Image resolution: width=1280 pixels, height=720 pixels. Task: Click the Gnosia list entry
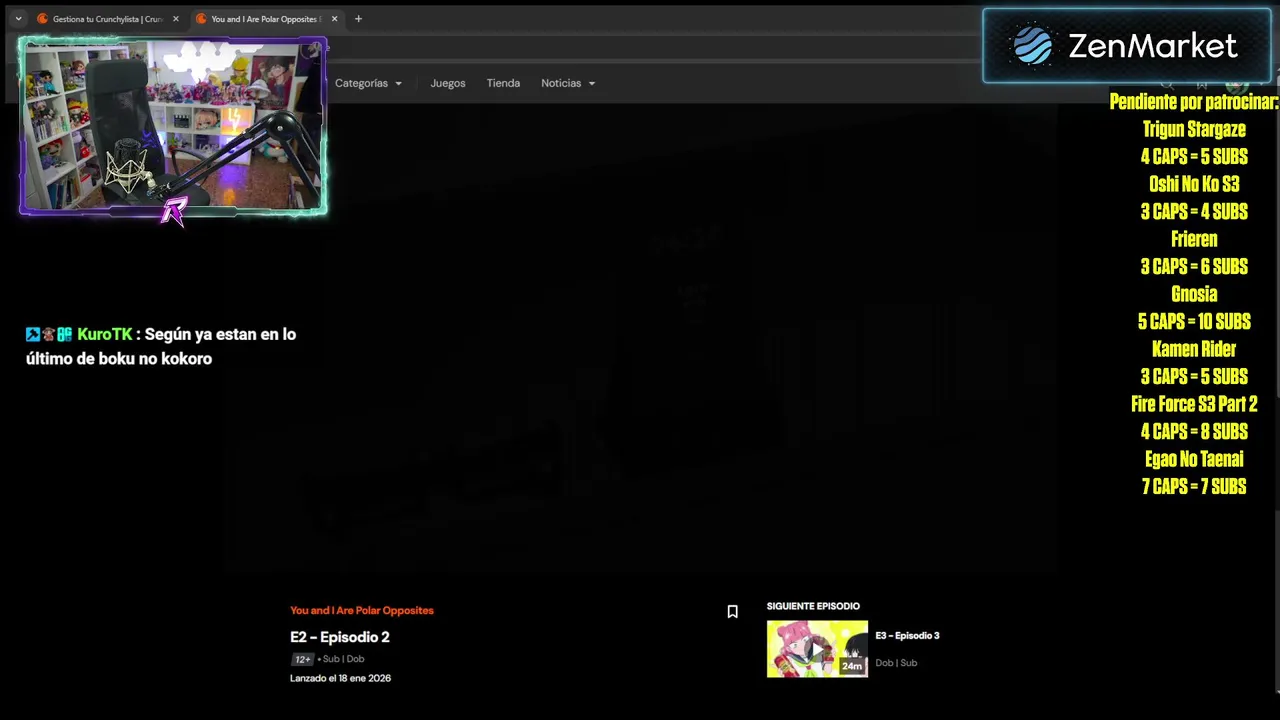pyautogui.click(x=1194, y=294)
